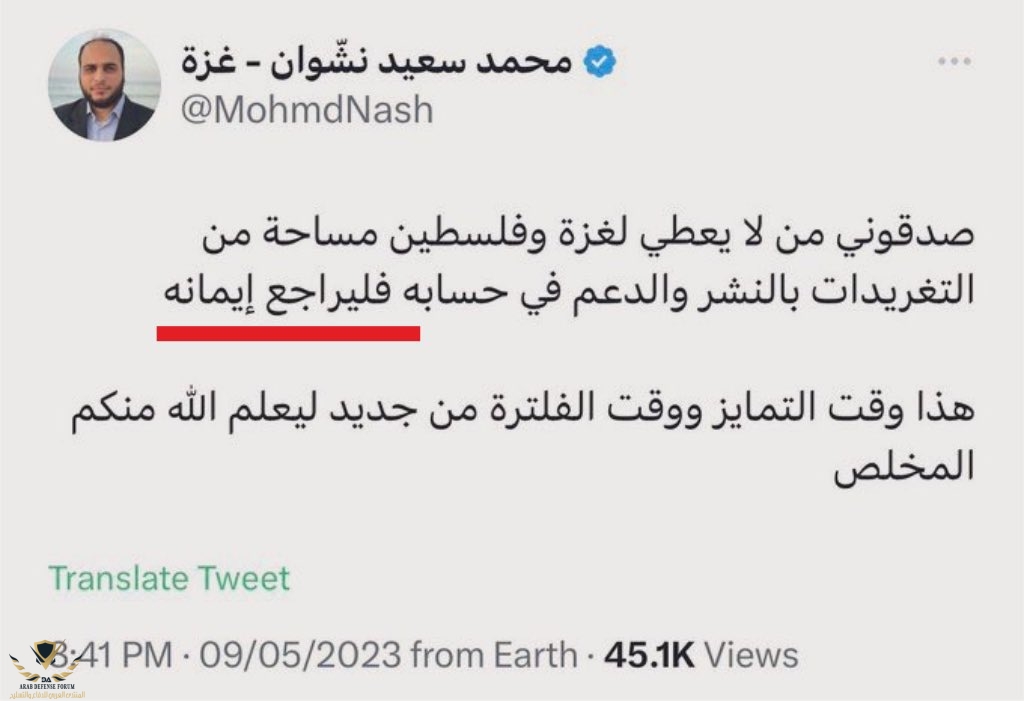Open the author's profile picture
Screen dimensions: 1024x701
point(104,85)
